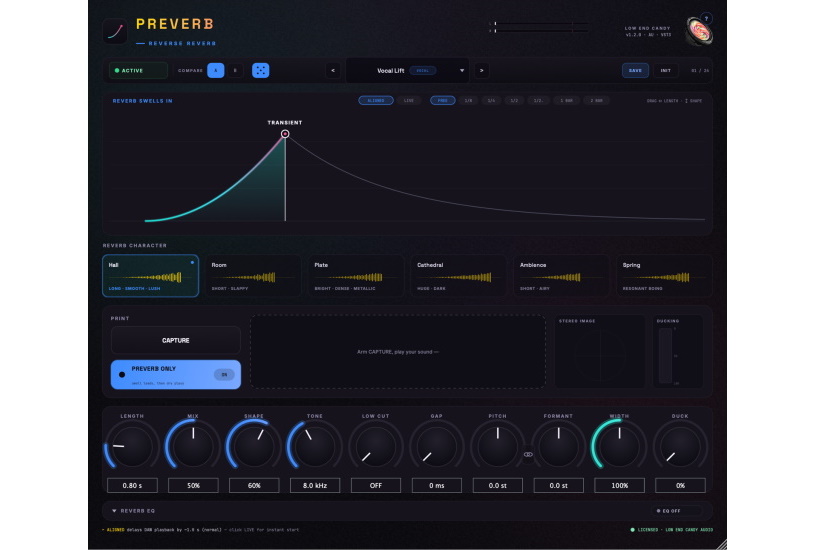This screenshot has height=550, width=820.
Task: Click the output level meter bars
Action: pyautogui.click(x=539, y=27)
